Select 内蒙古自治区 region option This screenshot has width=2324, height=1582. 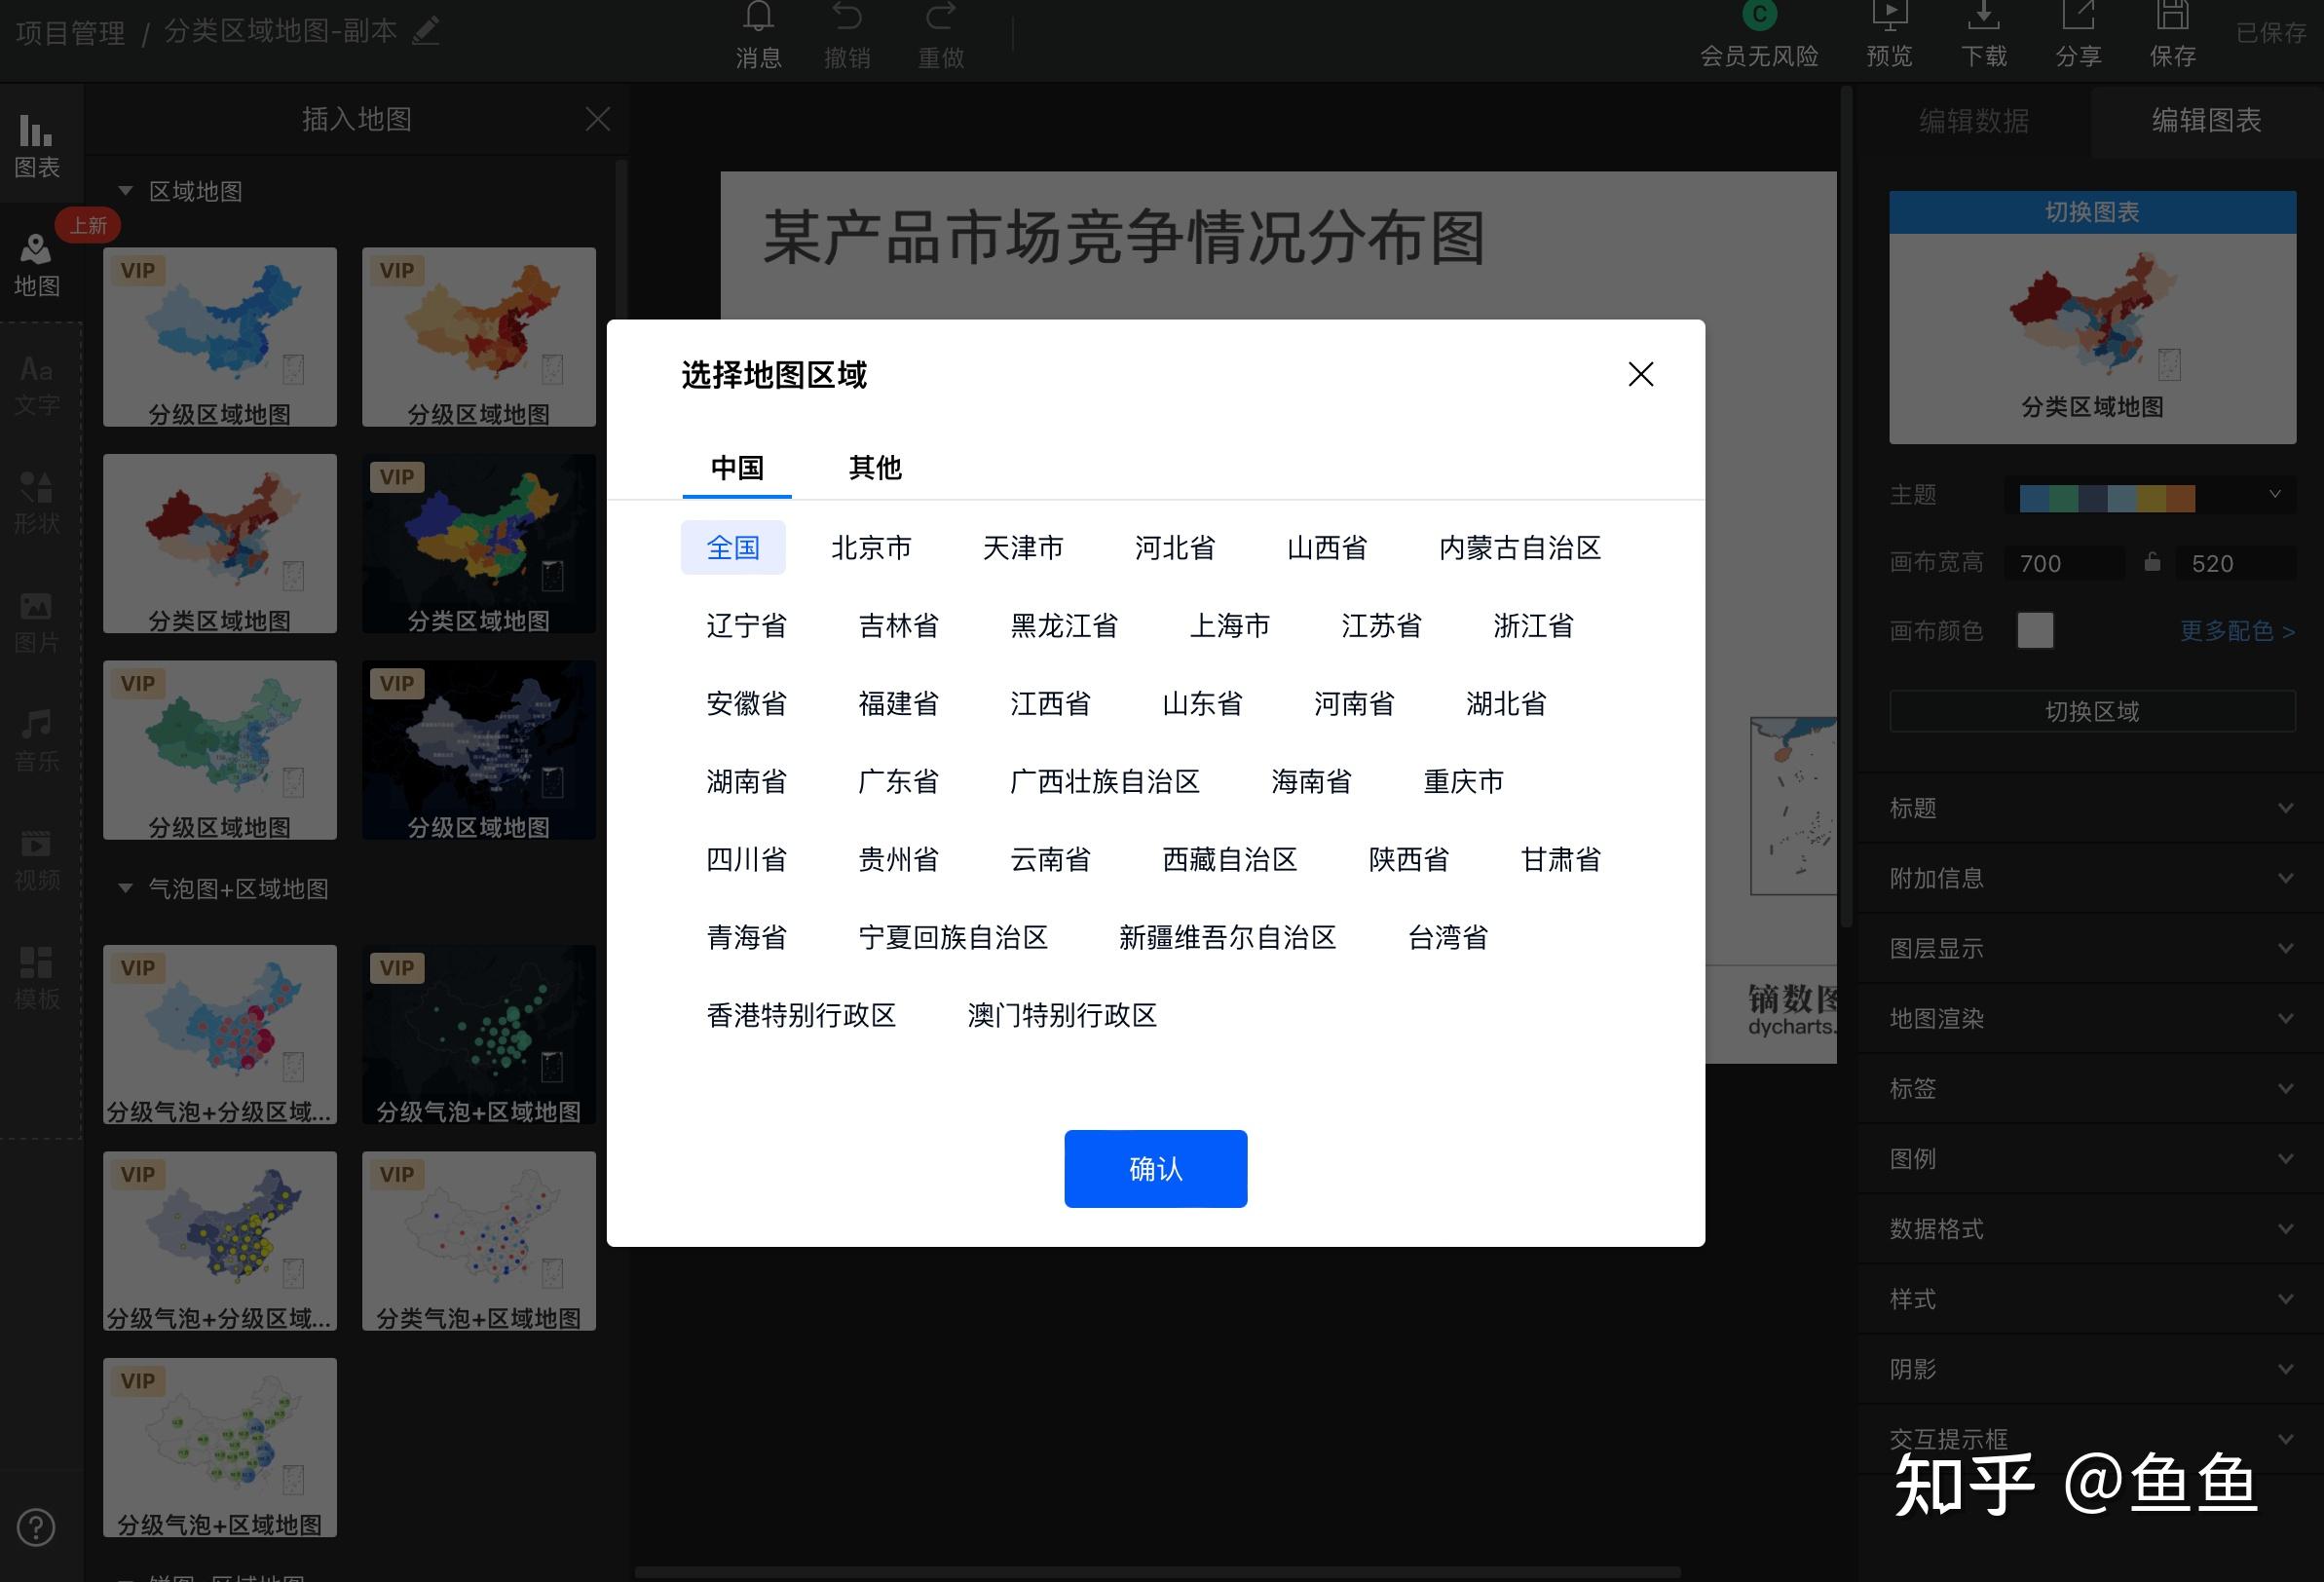coord(1520,547)
